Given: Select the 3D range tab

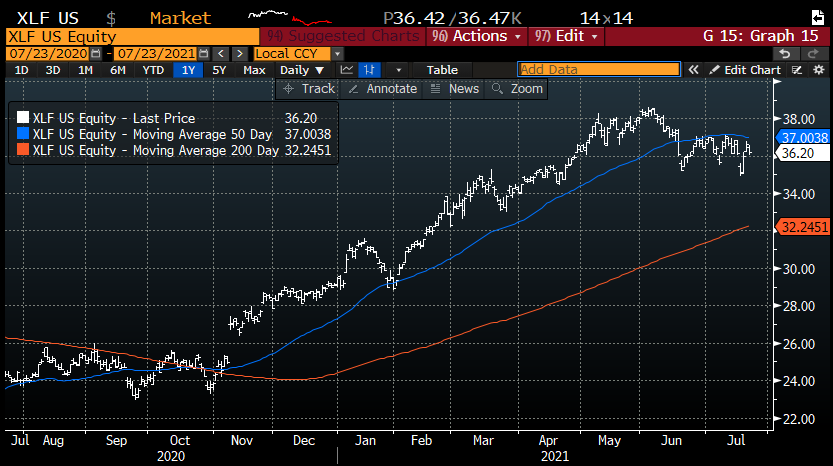Looking at the screenshot, I should 53,70.
